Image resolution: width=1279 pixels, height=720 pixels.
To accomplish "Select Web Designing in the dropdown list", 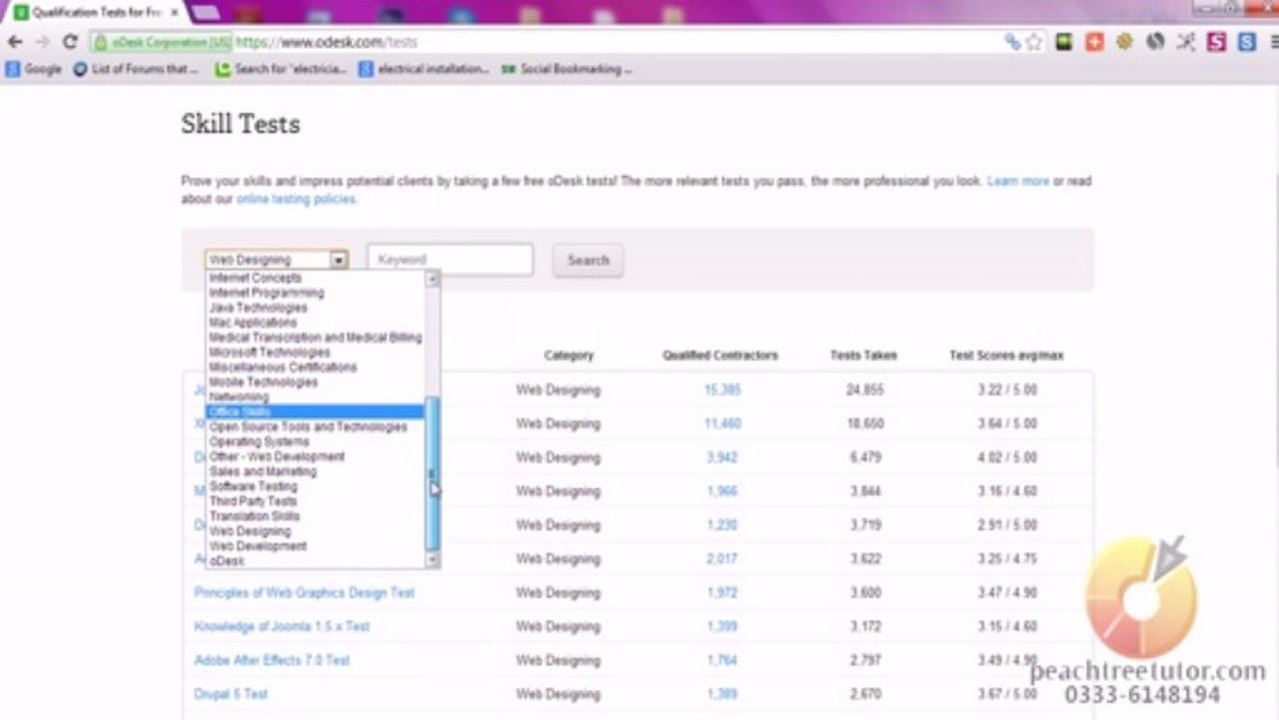I will coord(250,531).
